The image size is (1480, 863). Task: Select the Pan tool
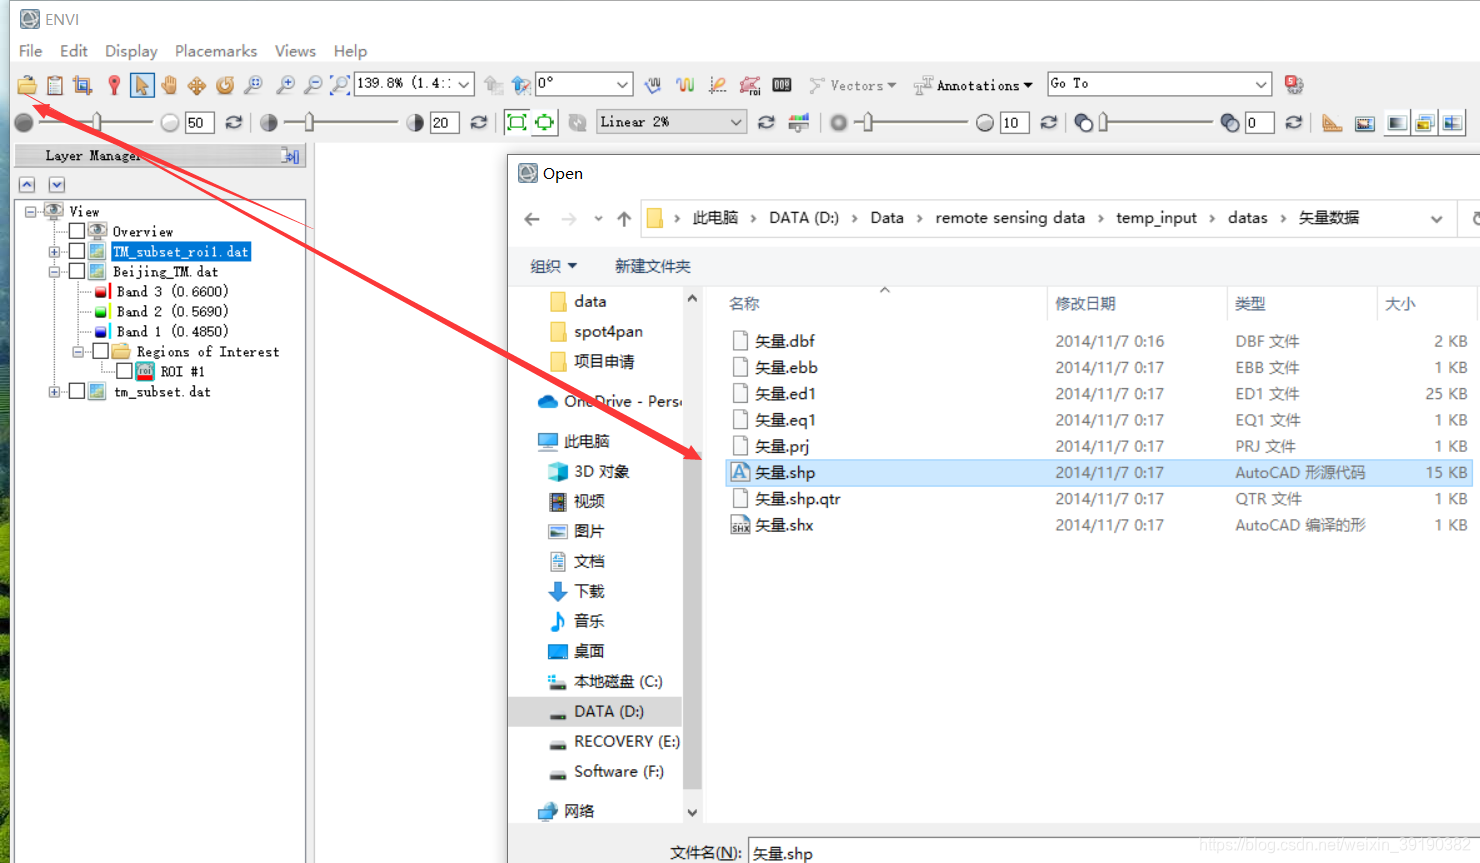(169, 85)
